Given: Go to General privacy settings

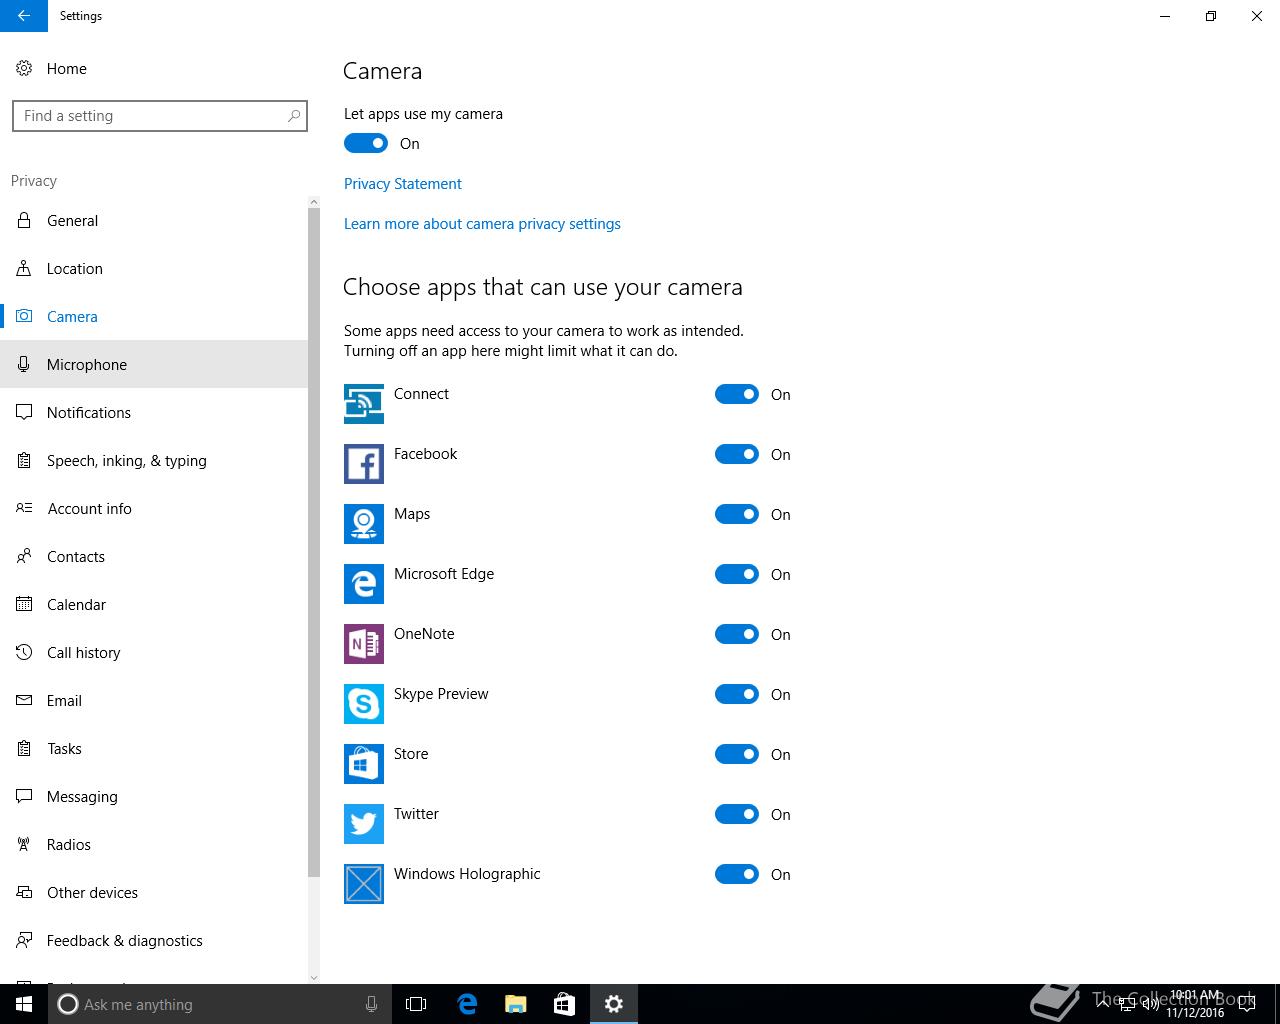Looking at the screenshot, I should point(154,220).
